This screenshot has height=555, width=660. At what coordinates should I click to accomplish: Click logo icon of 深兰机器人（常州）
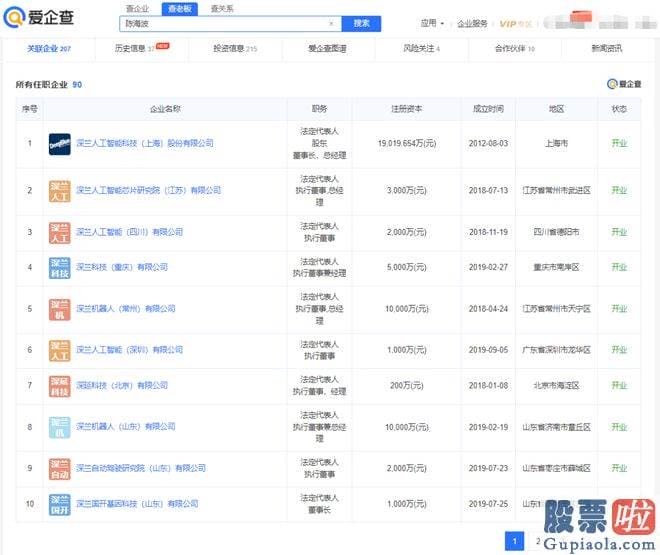point(60,309)
